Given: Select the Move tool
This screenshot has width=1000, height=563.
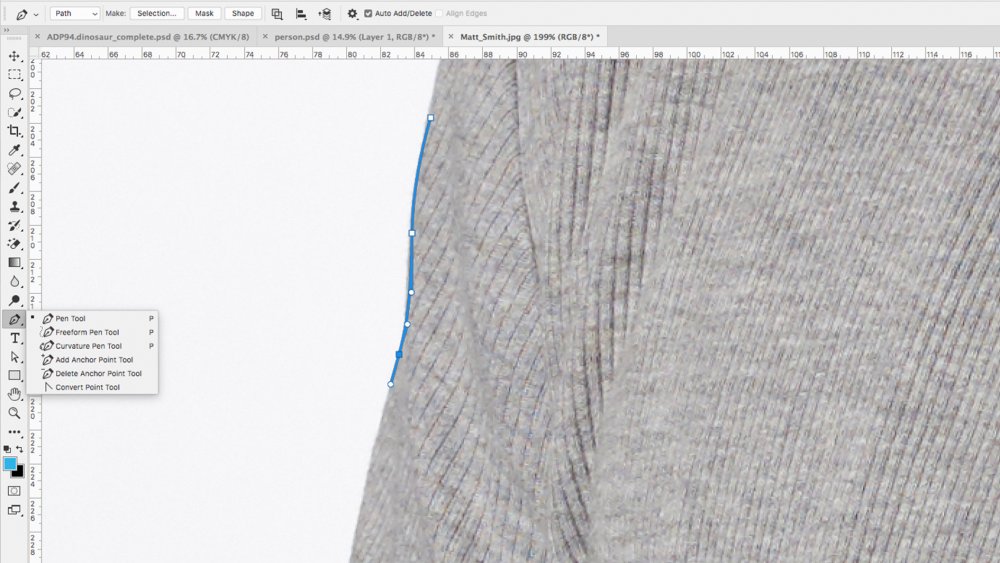Looking at the screenshot, I should pyautogui.click(x=14, y=56).
